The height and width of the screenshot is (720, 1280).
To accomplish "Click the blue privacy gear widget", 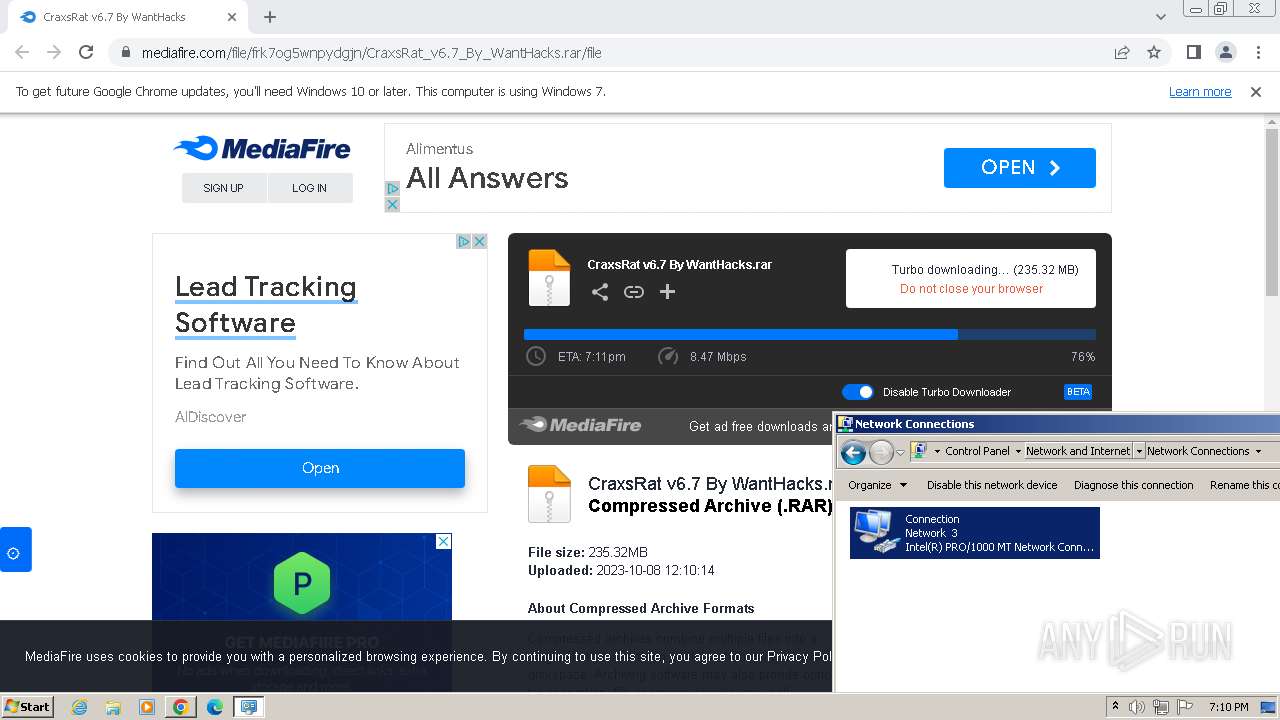I will (14, 551).
